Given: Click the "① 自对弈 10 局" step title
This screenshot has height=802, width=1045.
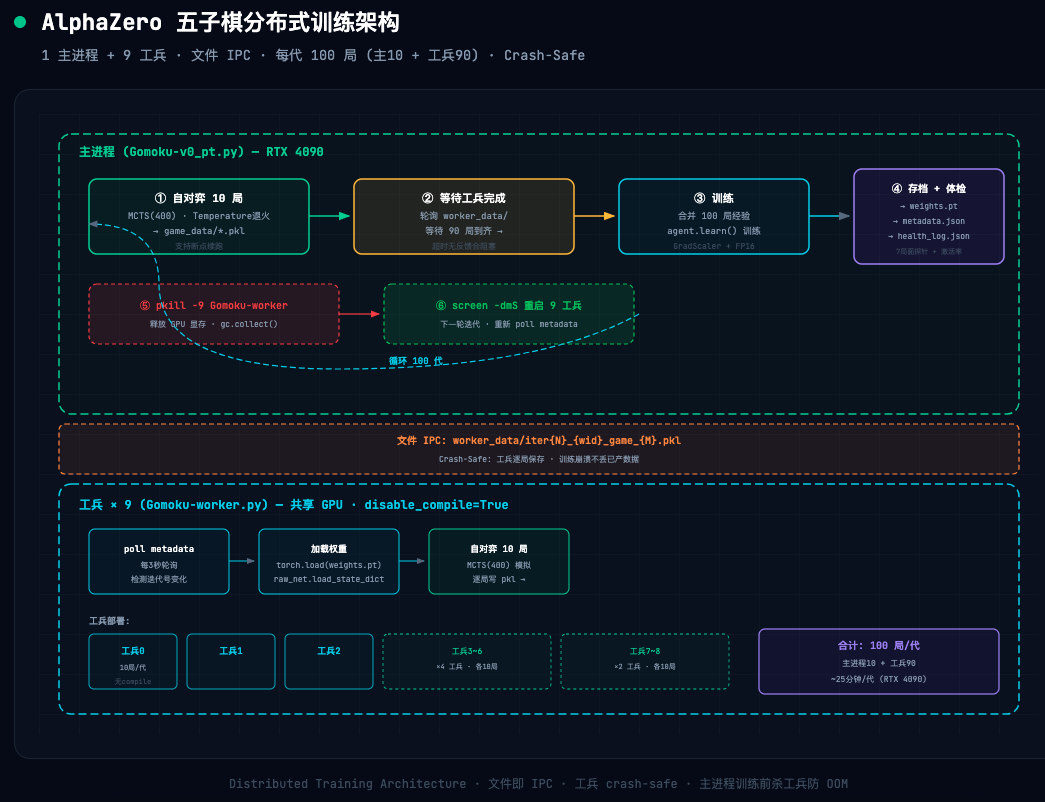Looking at the screenshot, I should point(199,198).
